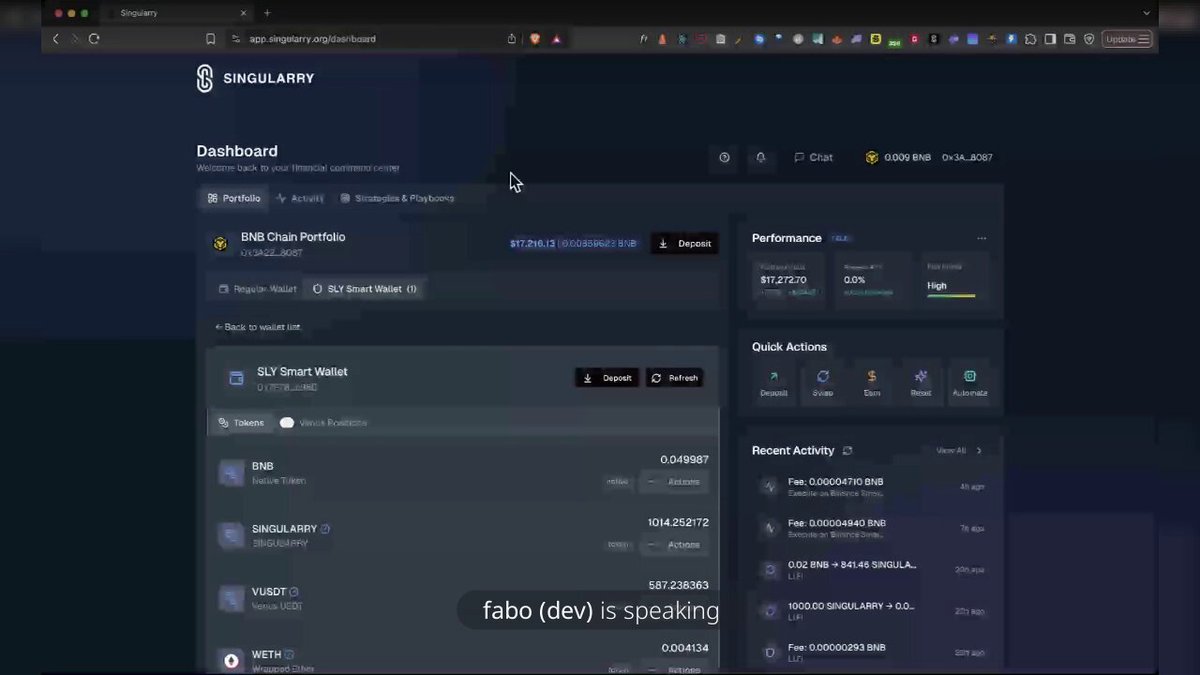The image size is (1200, 675).
Task: Open Strategies & Playbooks tab
Action: click(397, 198)
